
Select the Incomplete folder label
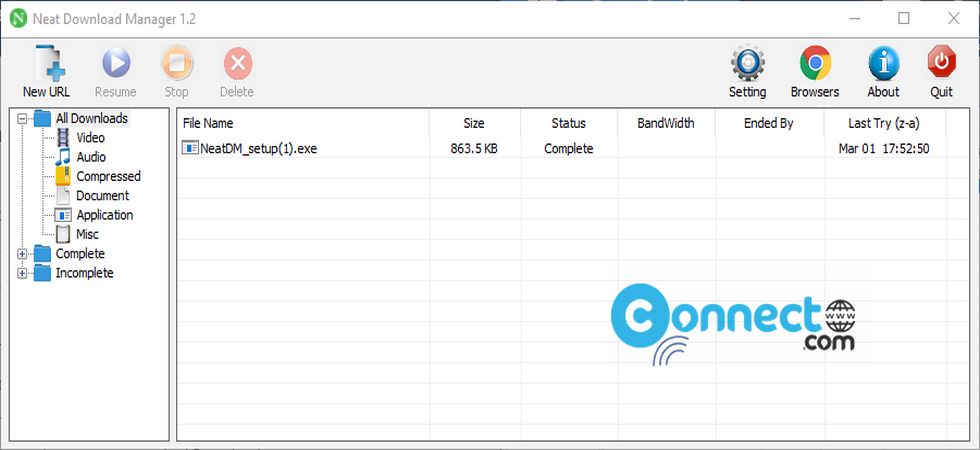(84, 273)
